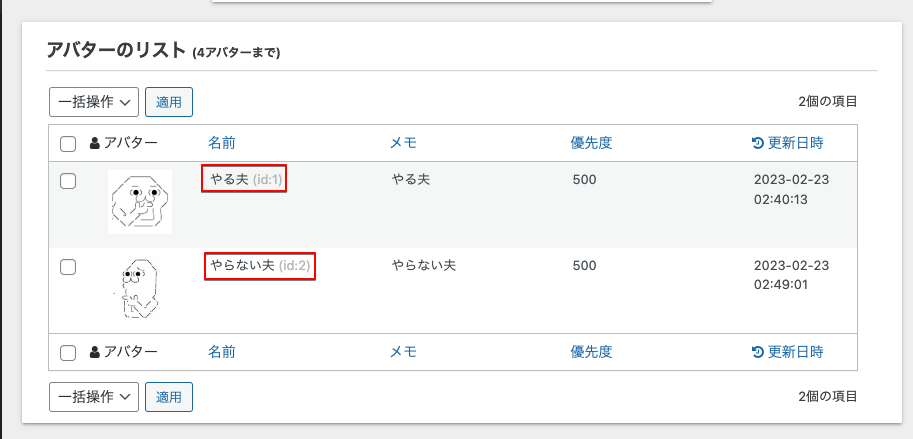Sort by 名前 in the top header
The height and width of the screenshot is (439, 913).
click(222, 143)
